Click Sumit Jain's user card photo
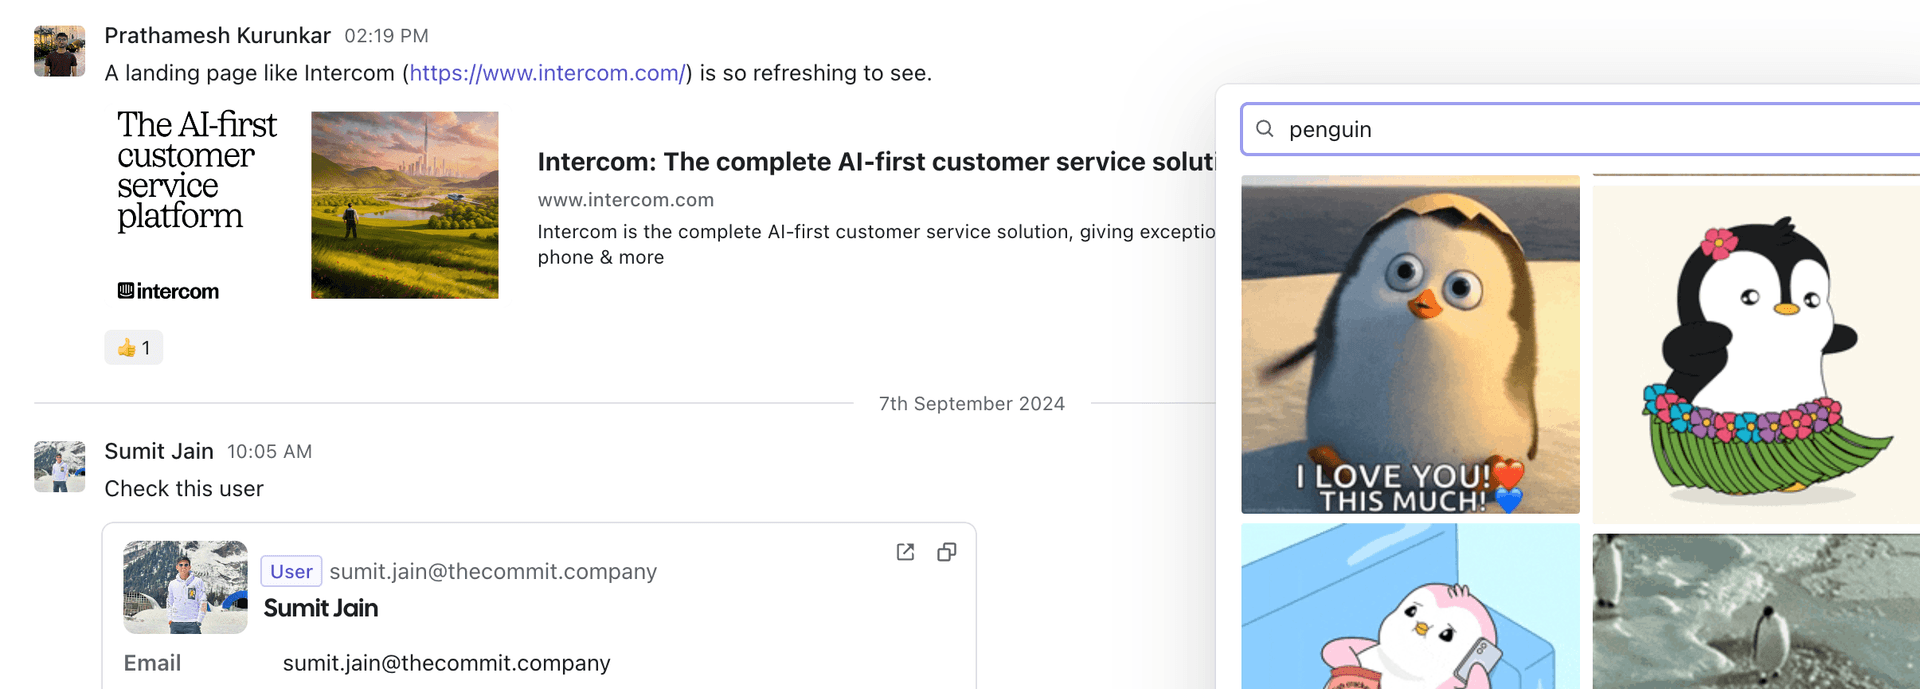This screenshot has height=689, width=1920. coord(185,587)
